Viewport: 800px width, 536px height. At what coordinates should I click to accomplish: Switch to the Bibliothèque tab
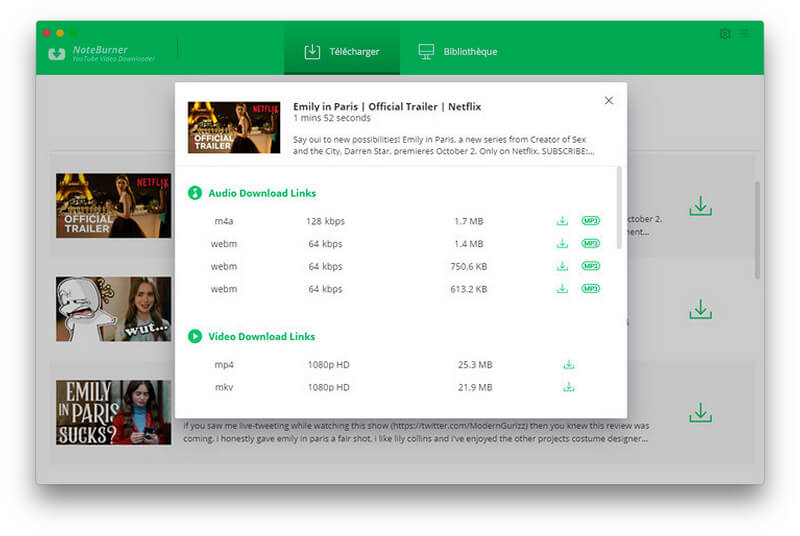point(457,52)
